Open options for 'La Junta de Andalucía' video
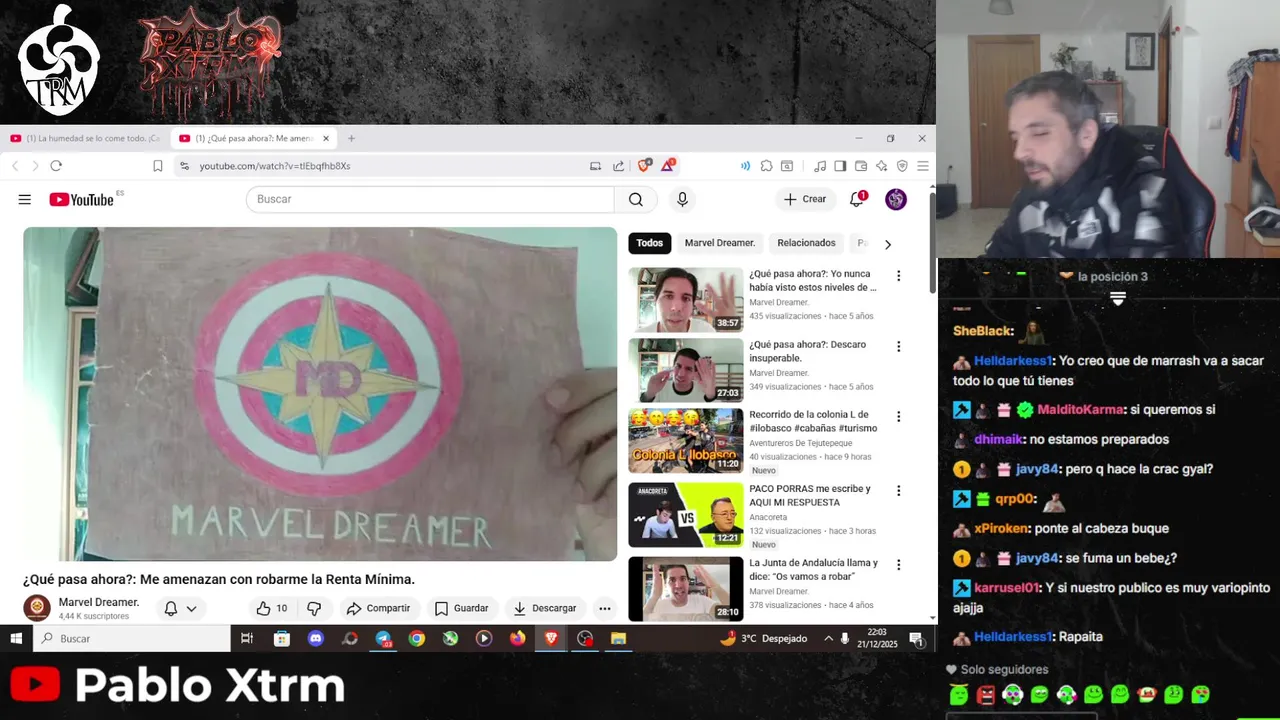The image size is (1280, 720). [x=898, y=565]
